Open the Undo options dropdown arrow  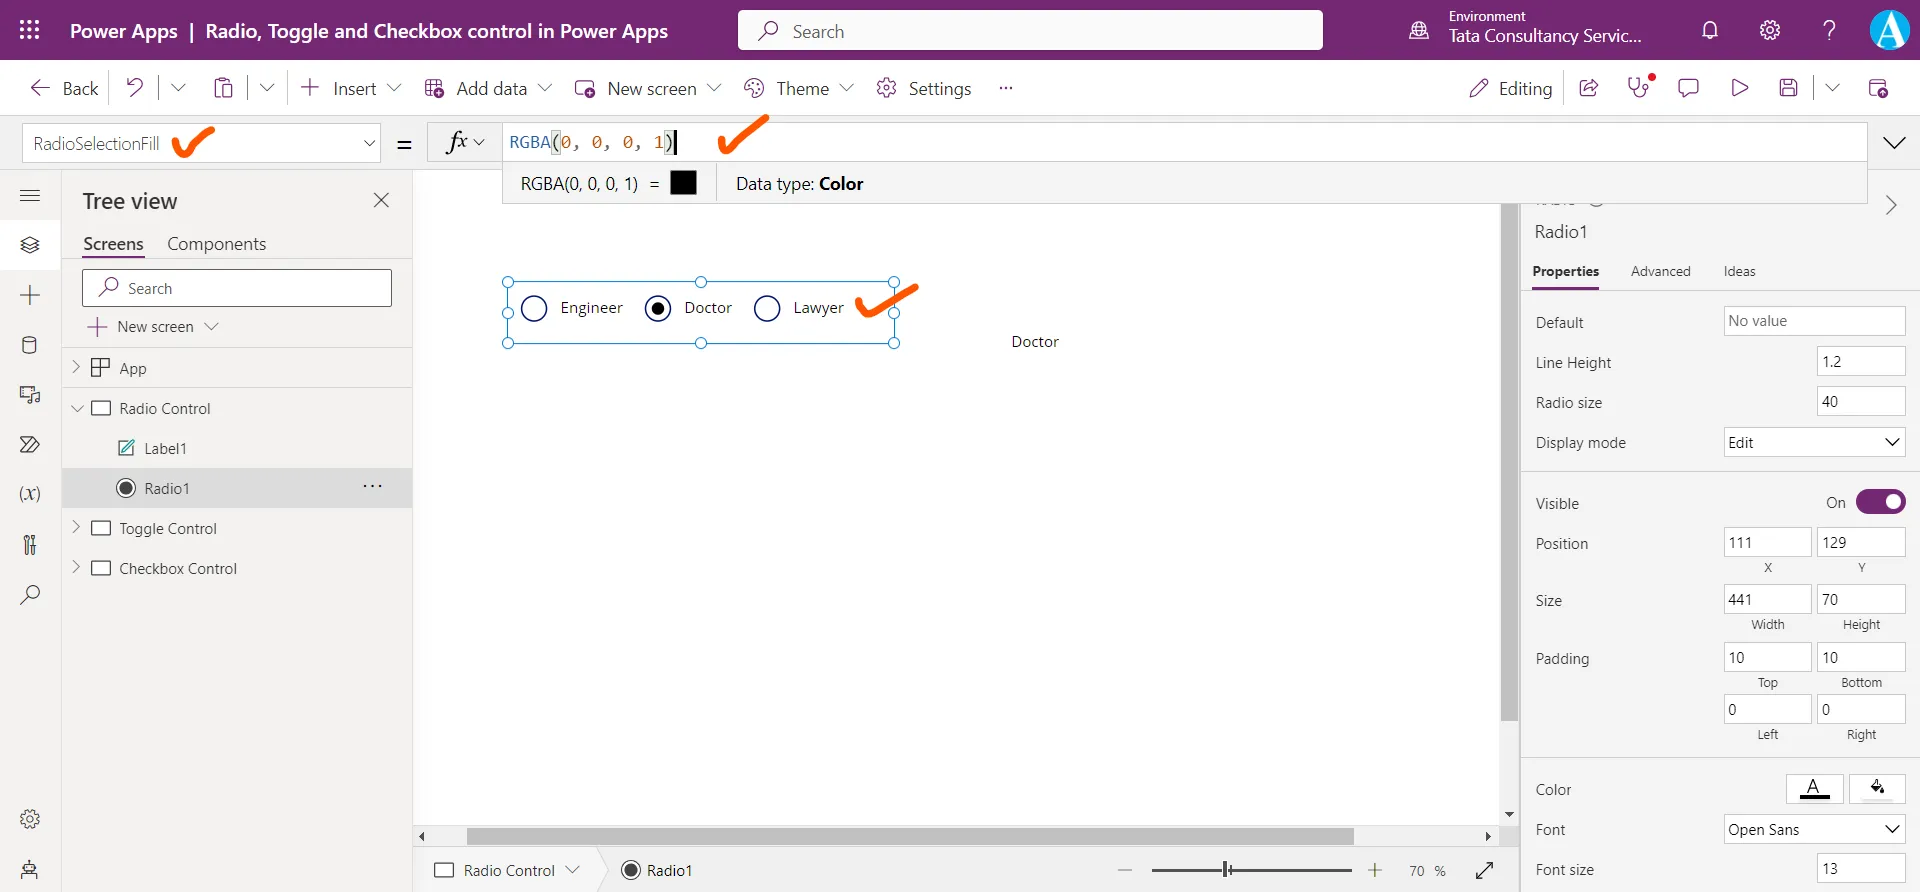click(x=178, y=88)
